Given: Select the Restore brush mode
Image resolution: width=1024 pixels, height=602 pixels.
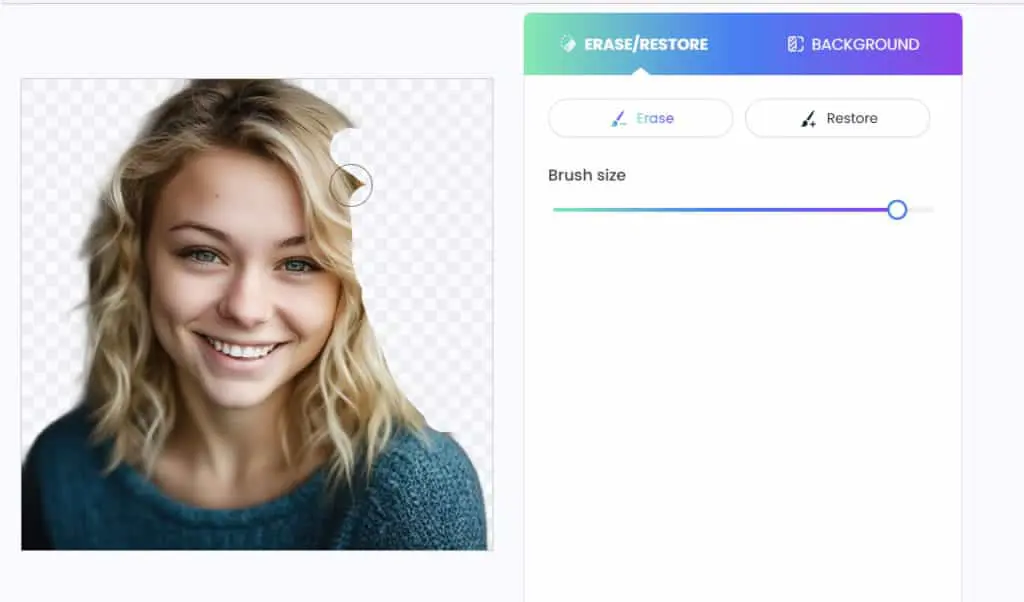Looking at the screenshot, I should pyautogui.click(x=837, y=118).
